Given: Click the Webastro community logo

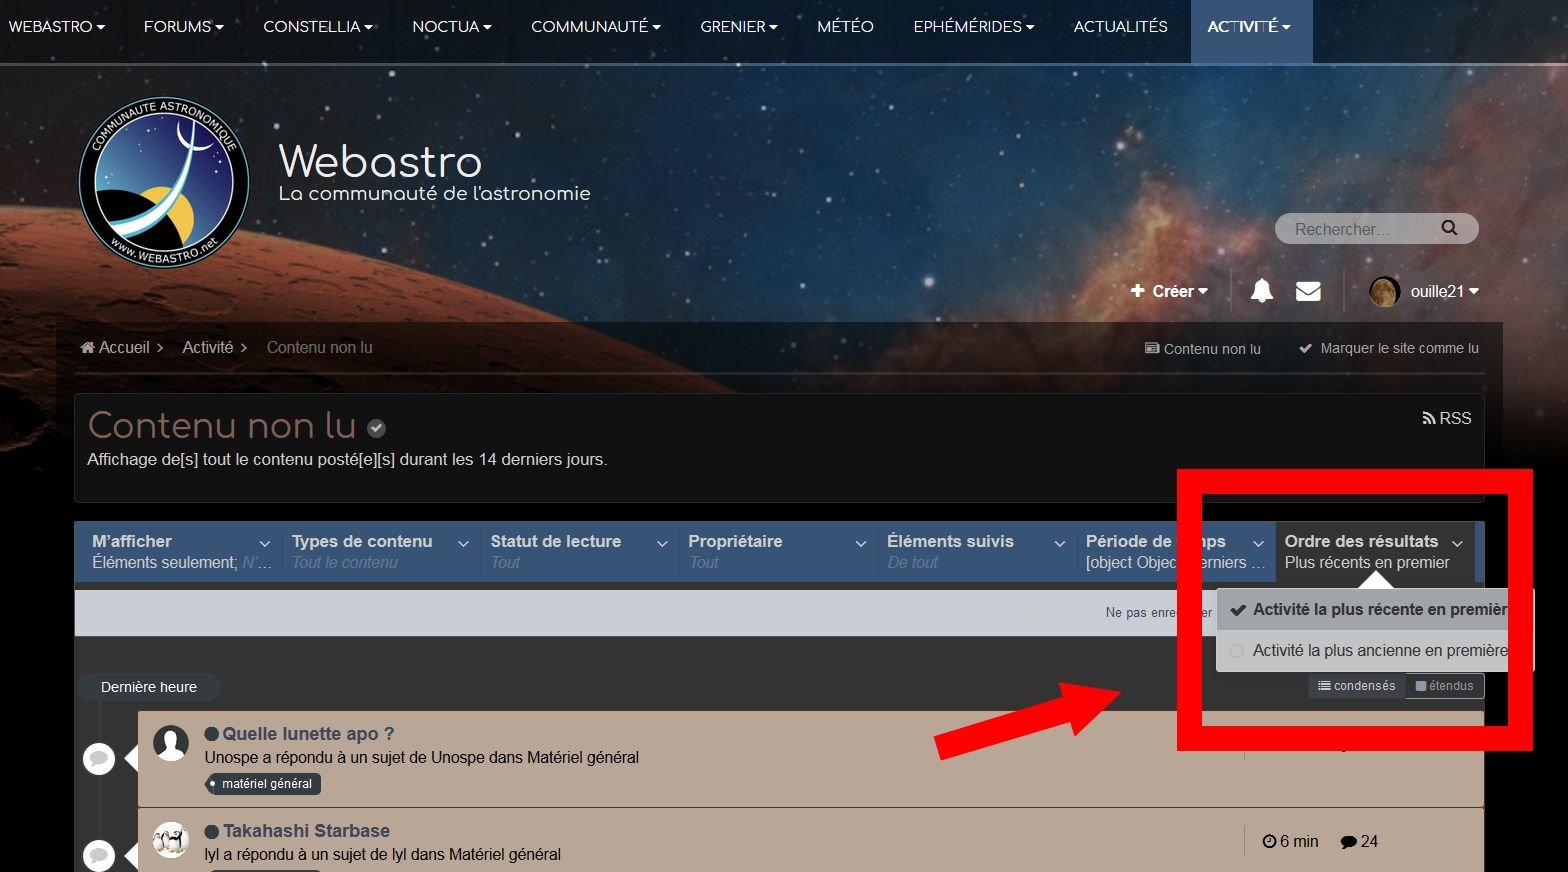Looking at the screenshot, I should (x=164, y=182).
